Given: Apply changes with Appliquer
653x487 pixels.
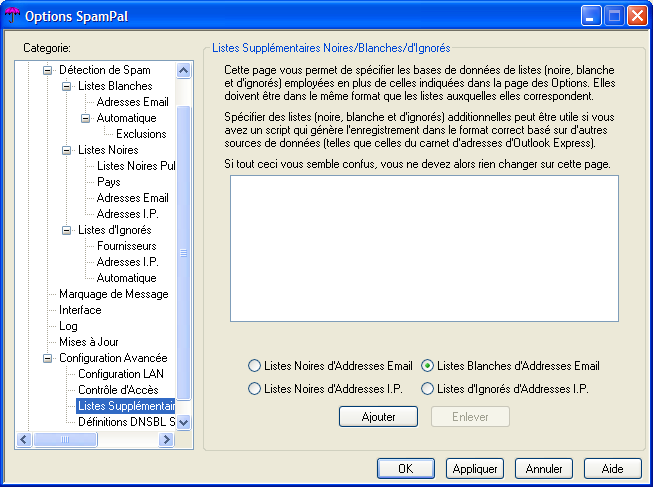Looking at the screenshot, I should (x=475, y=469).
